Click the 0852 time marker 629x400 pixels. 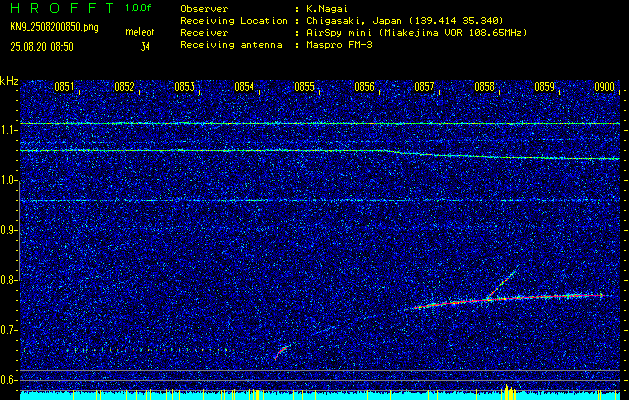point(124,87)
